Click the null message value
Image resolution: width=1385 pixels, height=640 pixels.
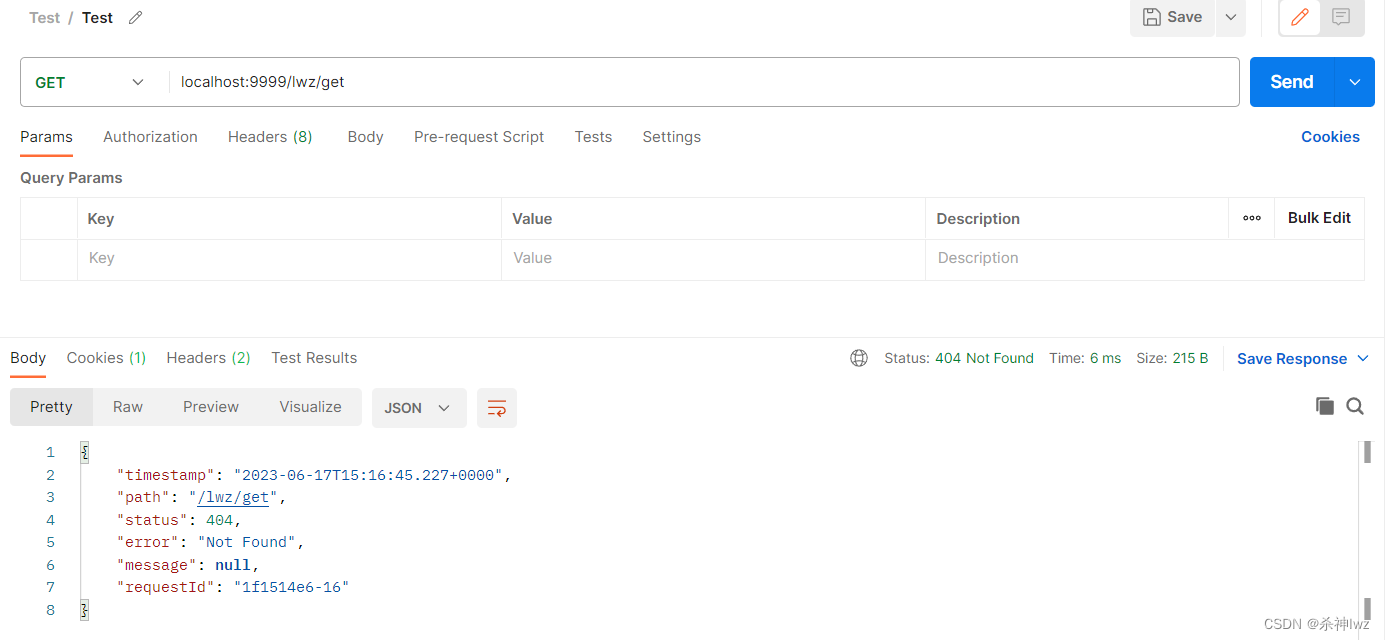point(233,565)
